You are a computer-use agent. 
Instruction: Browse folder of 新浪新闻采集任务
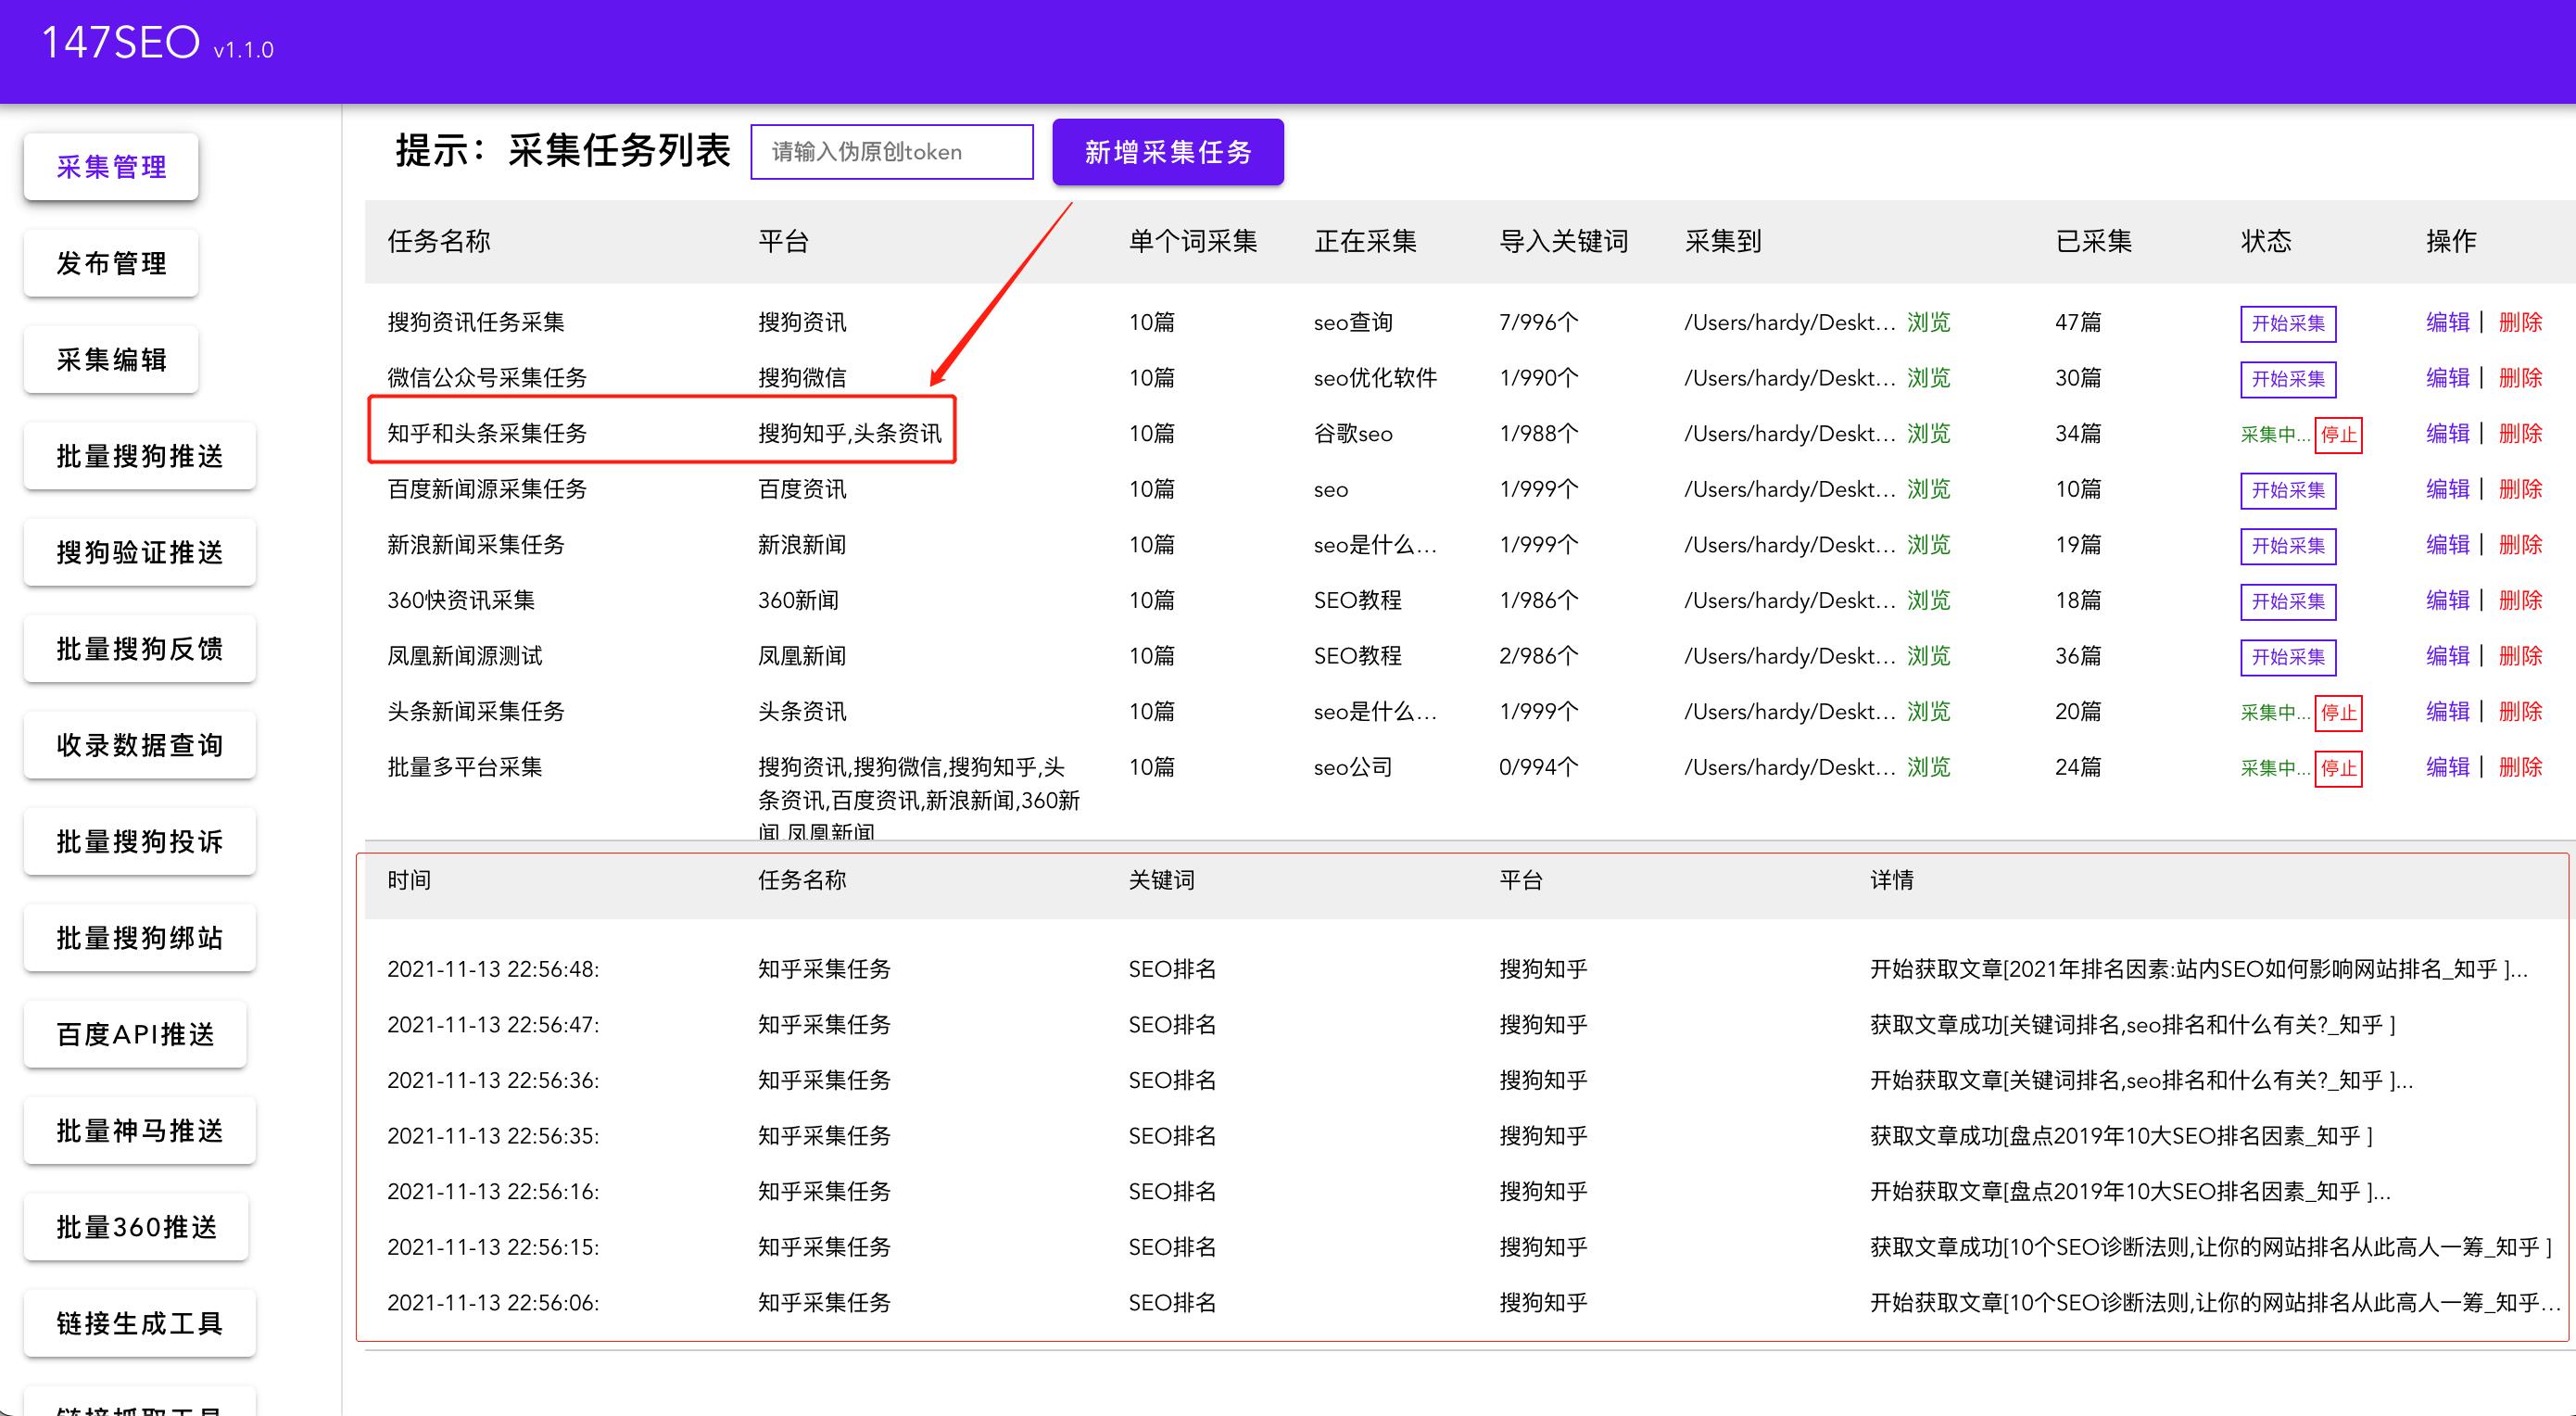(x=1928, y=545)
